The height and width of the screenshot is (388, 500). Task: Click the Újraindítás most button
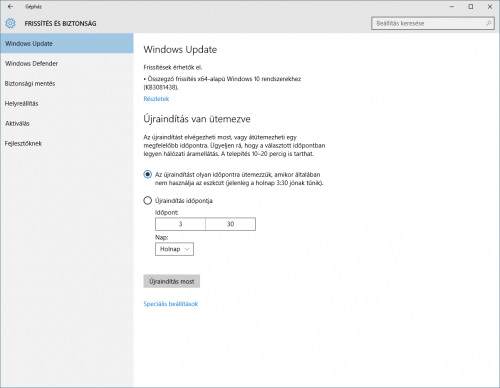pos(172,281)
